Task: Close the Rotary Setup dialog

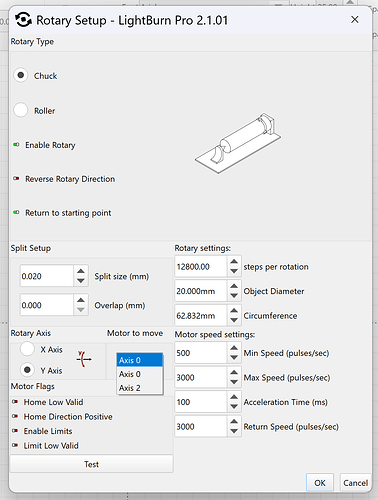Action: [x=355, y=20]
